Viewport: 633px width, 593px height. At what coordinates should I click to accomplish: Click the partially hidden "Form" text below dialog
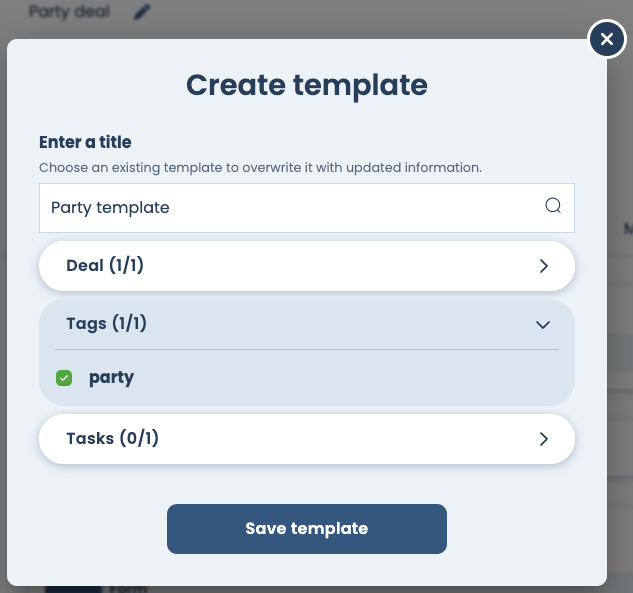128,589
